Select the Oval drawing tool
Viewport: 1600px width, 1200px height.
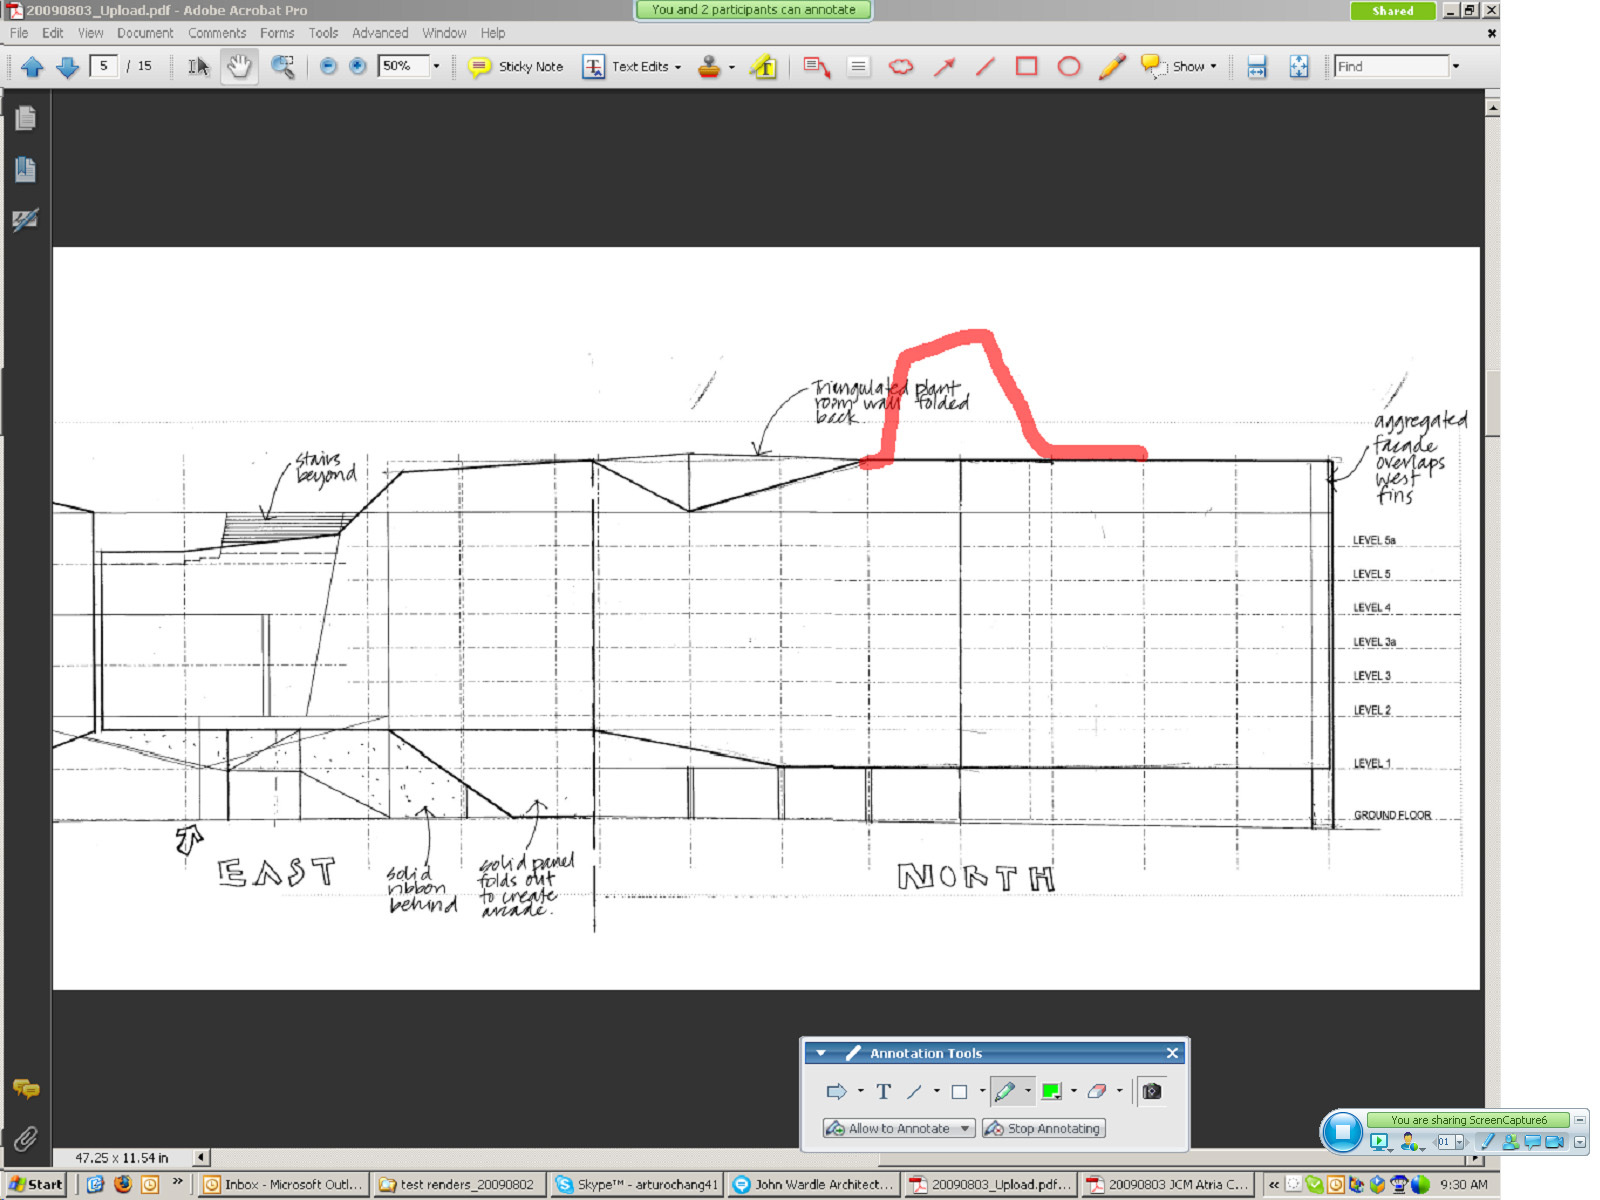(1069, 67)
